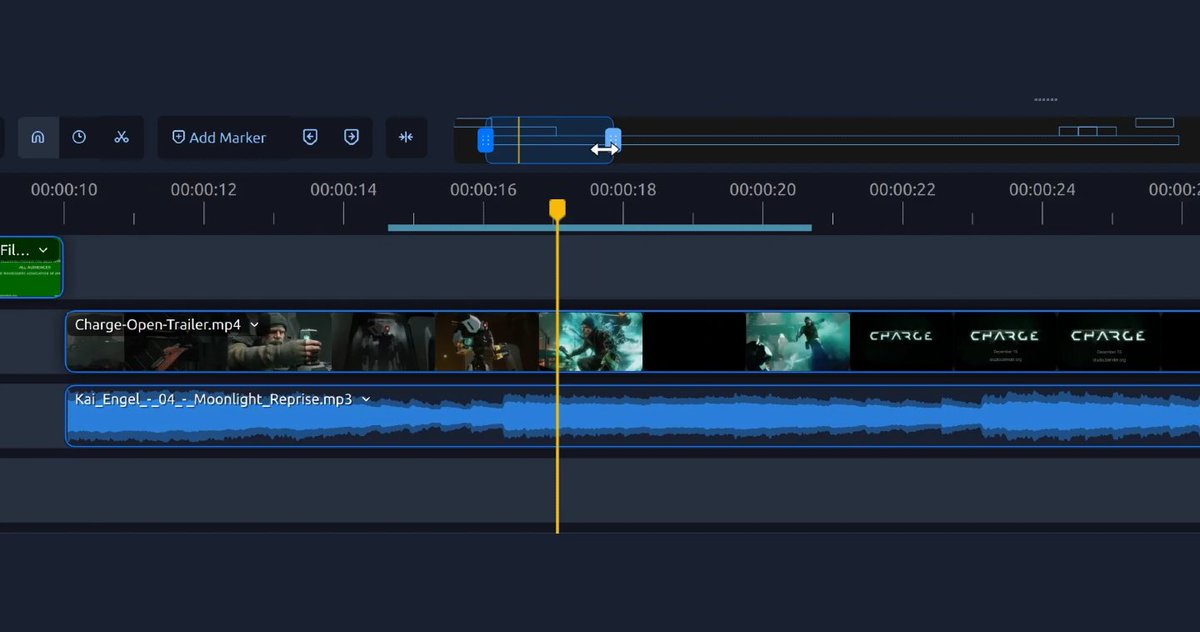
Task: Click the teal cache progress bar under ruler
Action: (600, 228)
